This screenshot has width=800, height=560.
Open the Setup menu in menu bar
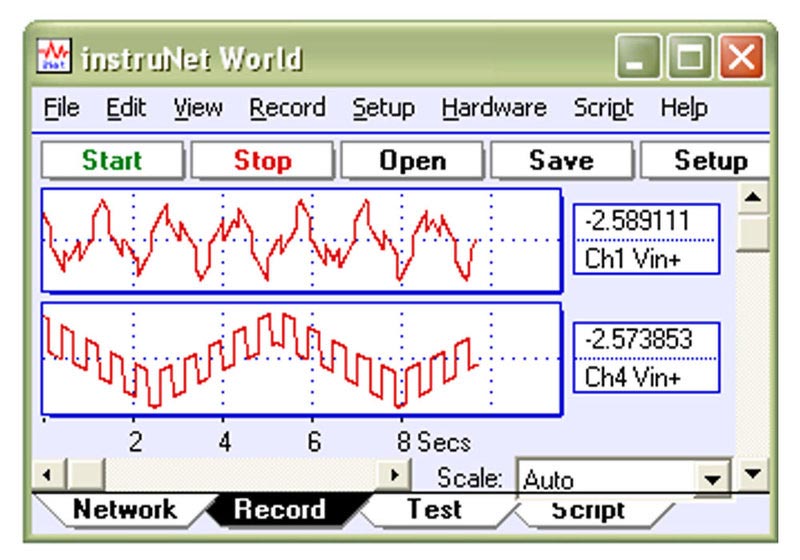(x=384, y=108)
